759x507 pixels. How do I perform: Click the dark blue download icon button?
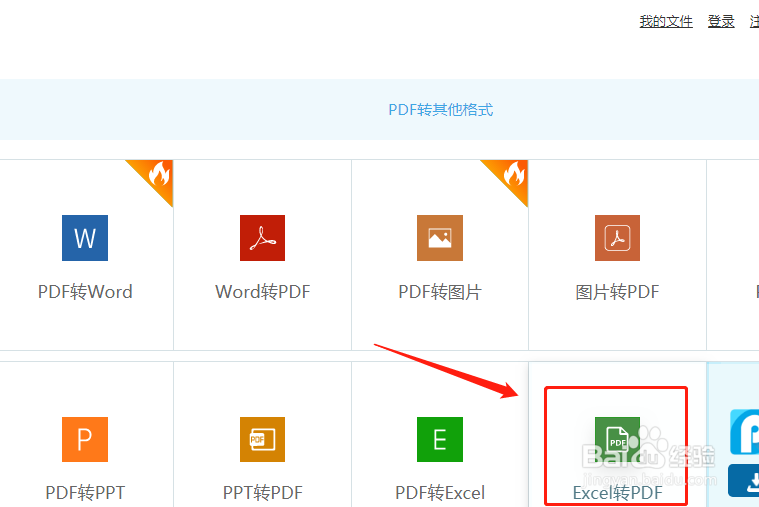[x=744, y=480]
